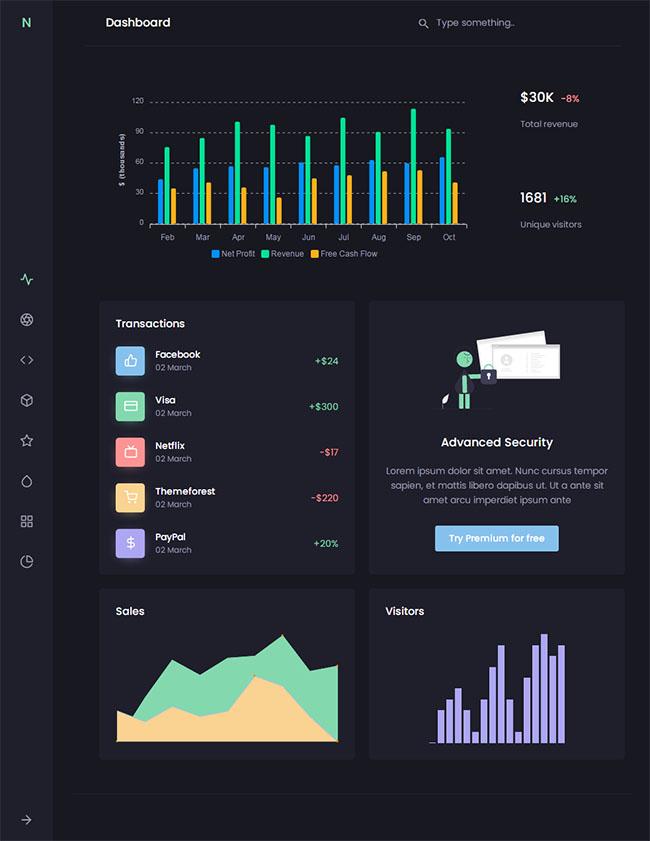Click the search magnifier icon
The image size is (650, 841).
click(x=423, y=24)
